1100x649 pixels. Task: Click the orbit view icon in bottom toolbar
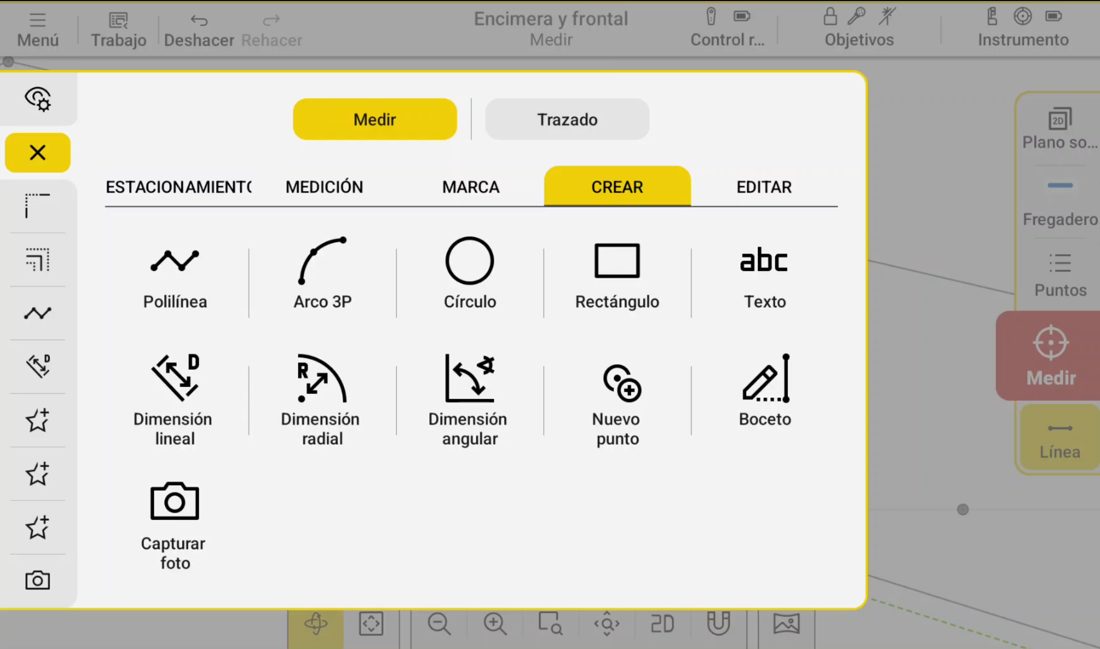316,624
